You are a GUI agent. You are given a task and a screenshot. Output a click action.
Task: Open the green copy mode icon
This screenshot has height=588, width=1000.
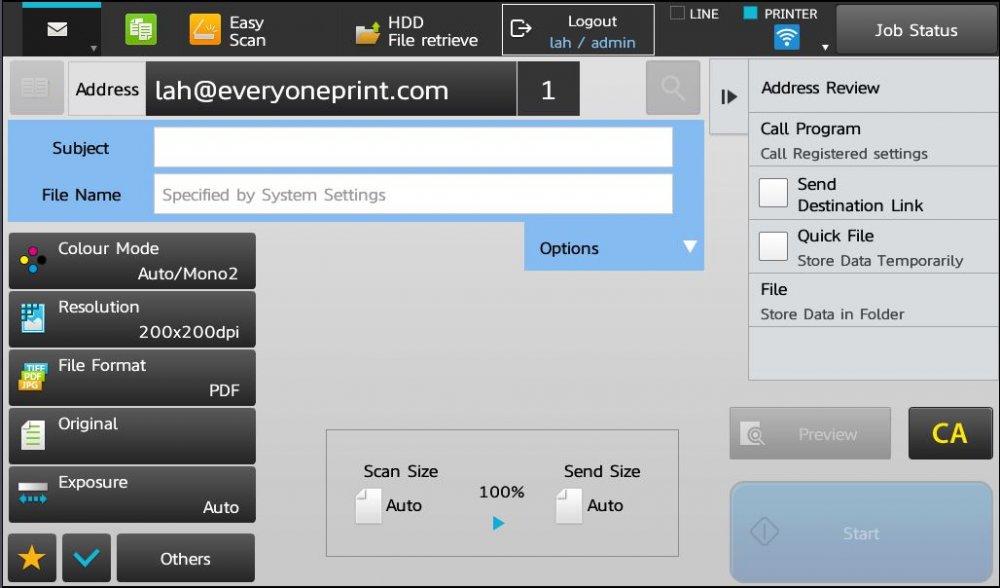(x=141, y=30)
